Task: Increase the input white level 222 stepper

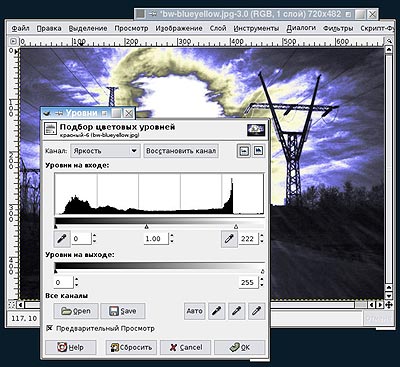Action: pos(261,236)
